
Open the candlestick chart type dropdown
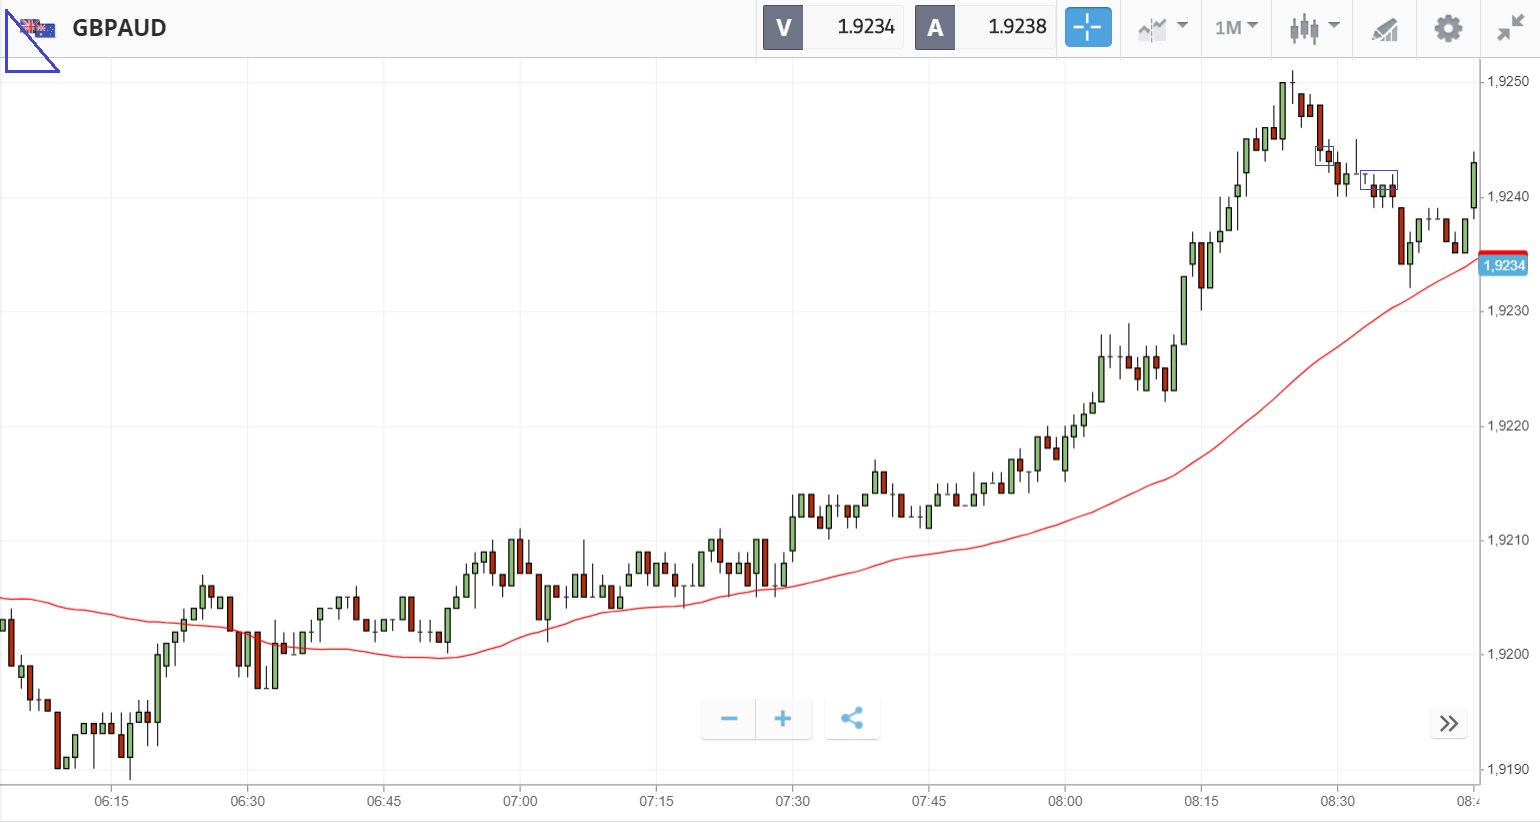click(1313, 27)
